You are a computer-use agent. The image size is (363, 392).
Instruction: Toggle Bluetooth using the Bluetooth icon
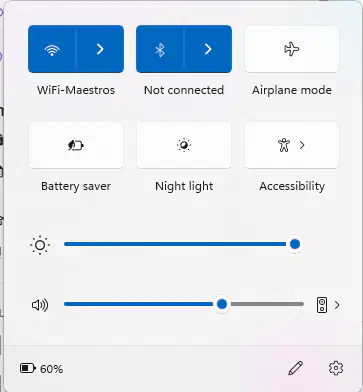[x=160, y=49]
